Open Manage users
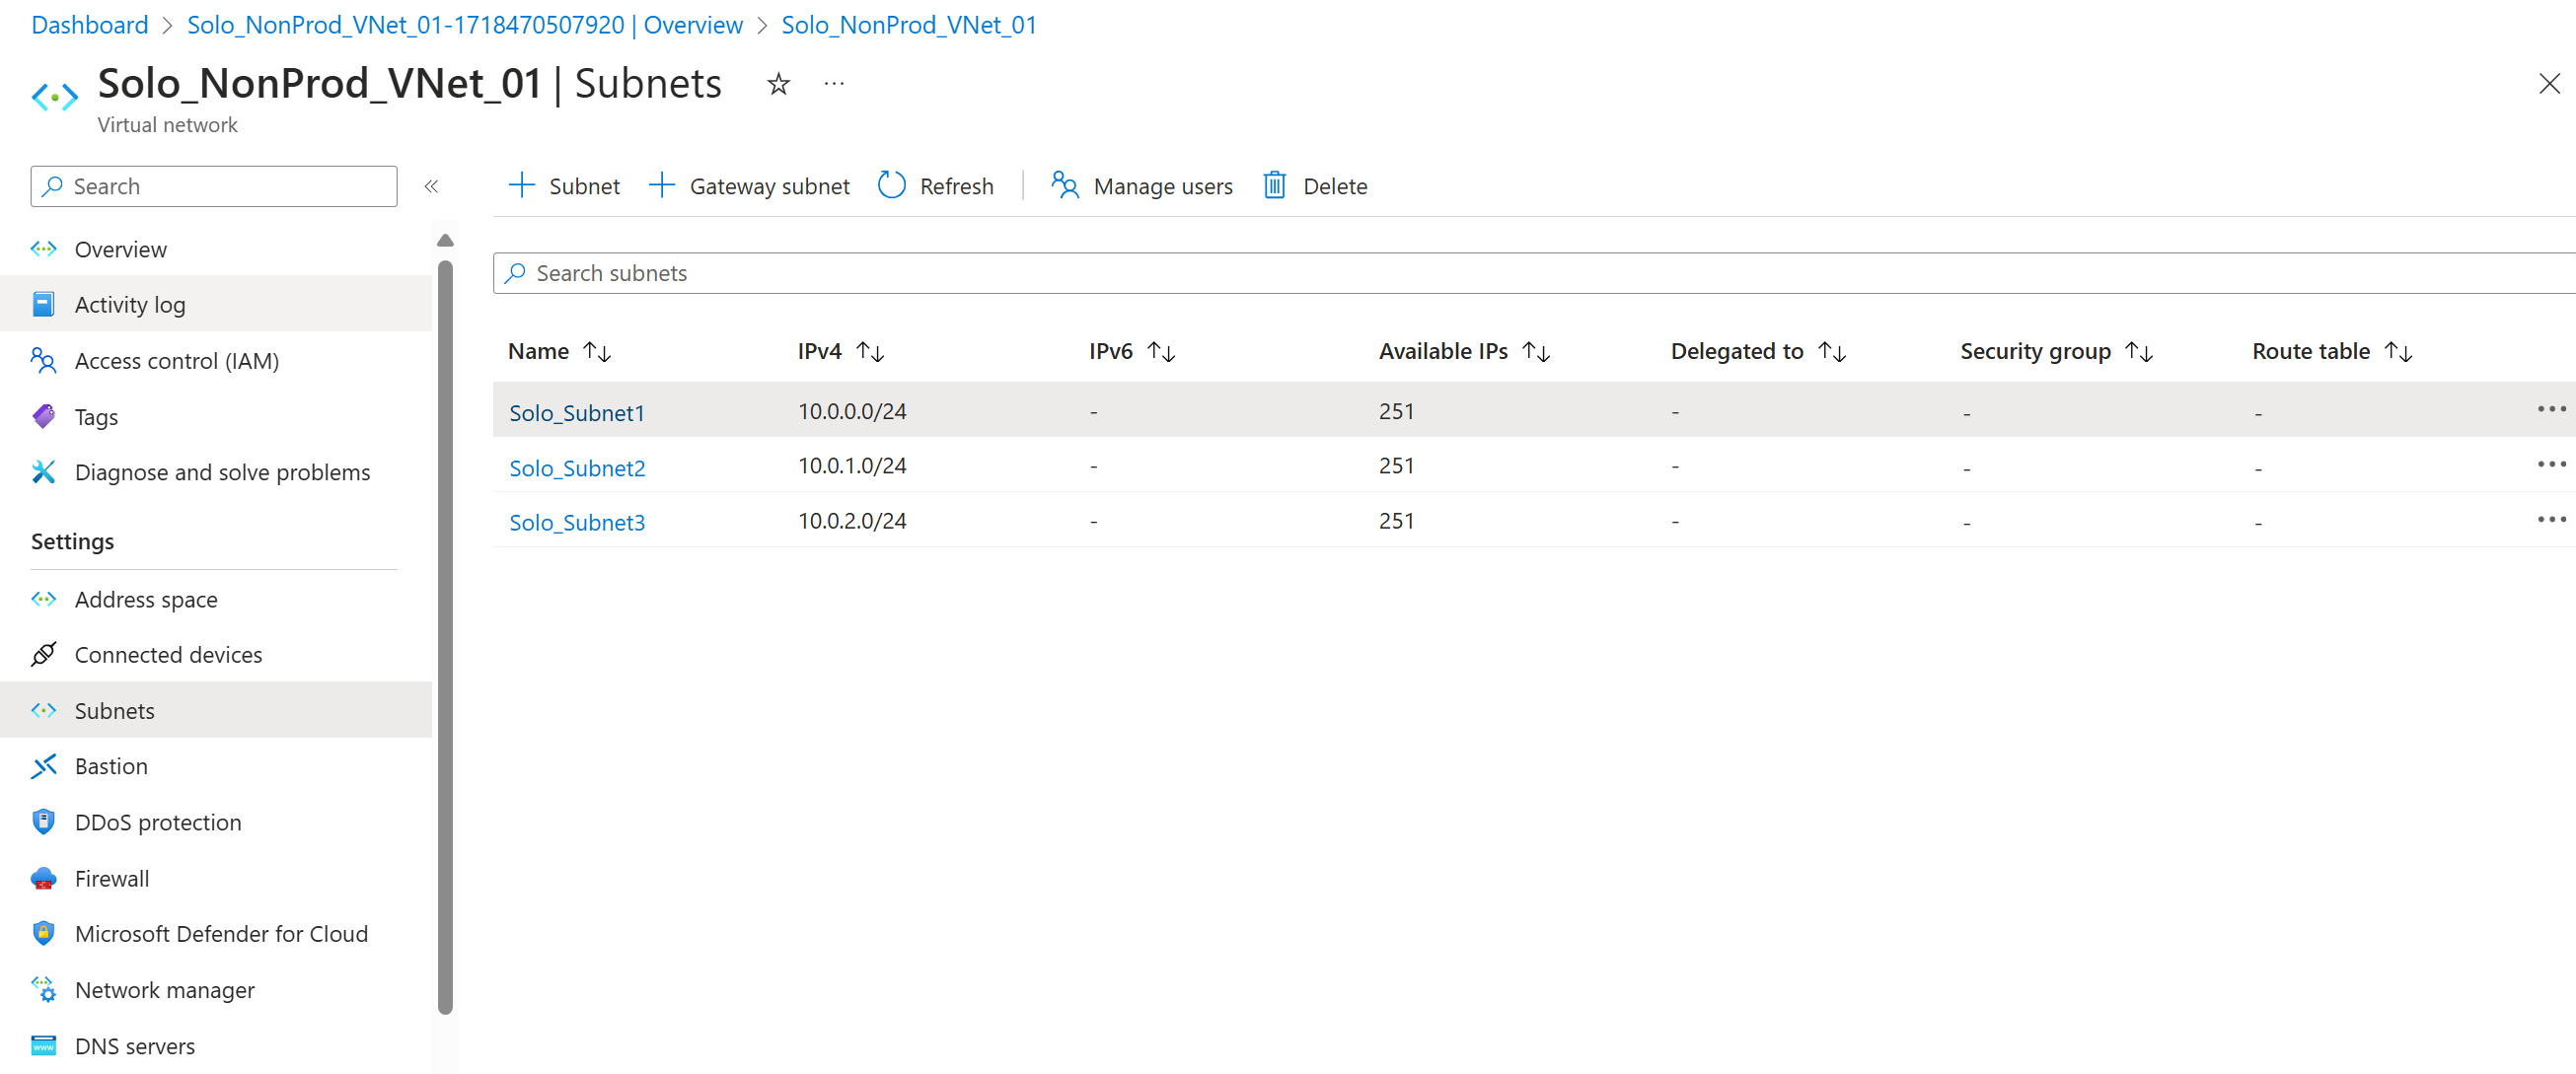 (1141, 186)
